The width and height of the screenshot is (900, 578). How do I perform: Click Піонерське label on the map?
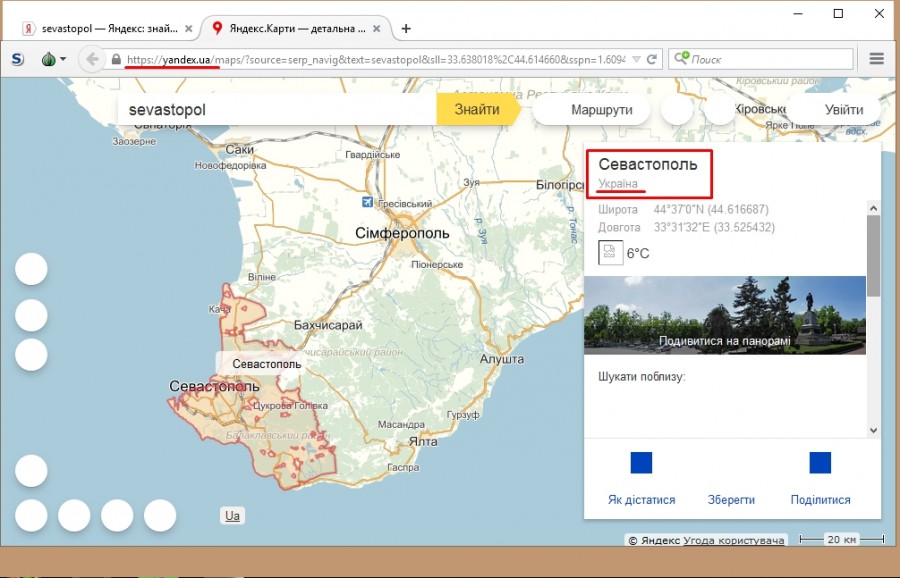pos(437,265)
